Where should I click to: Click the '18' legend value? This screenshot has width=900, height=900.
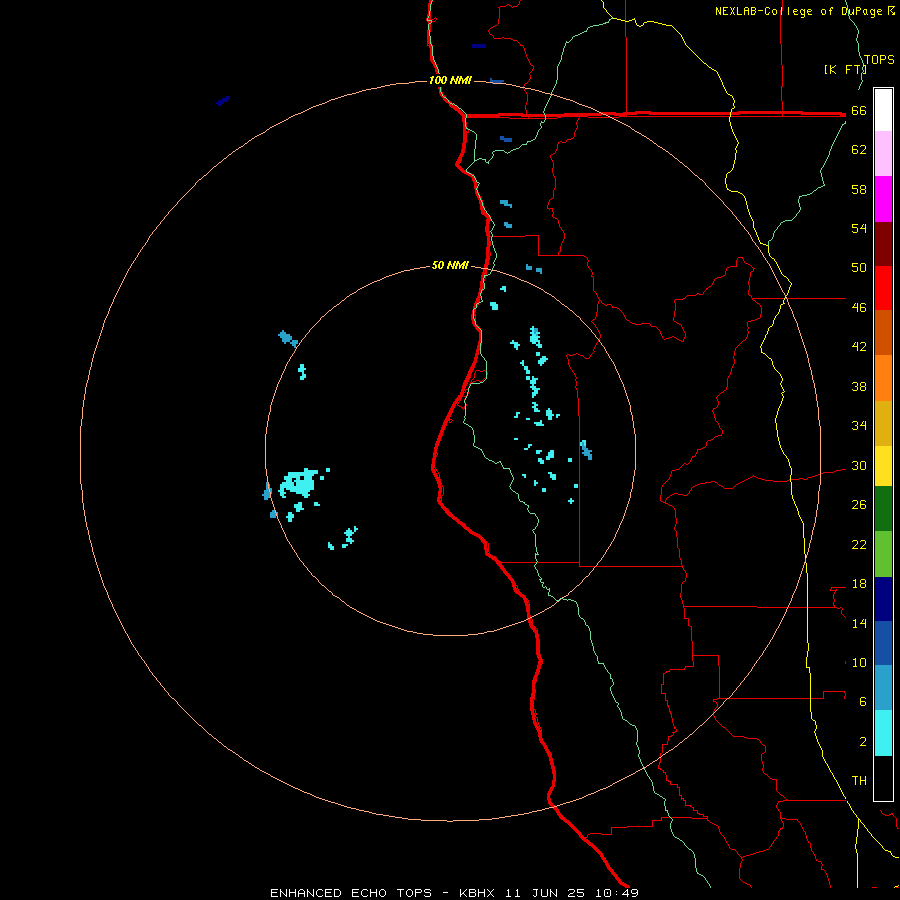pyautogui.click(x=859, y=584)
